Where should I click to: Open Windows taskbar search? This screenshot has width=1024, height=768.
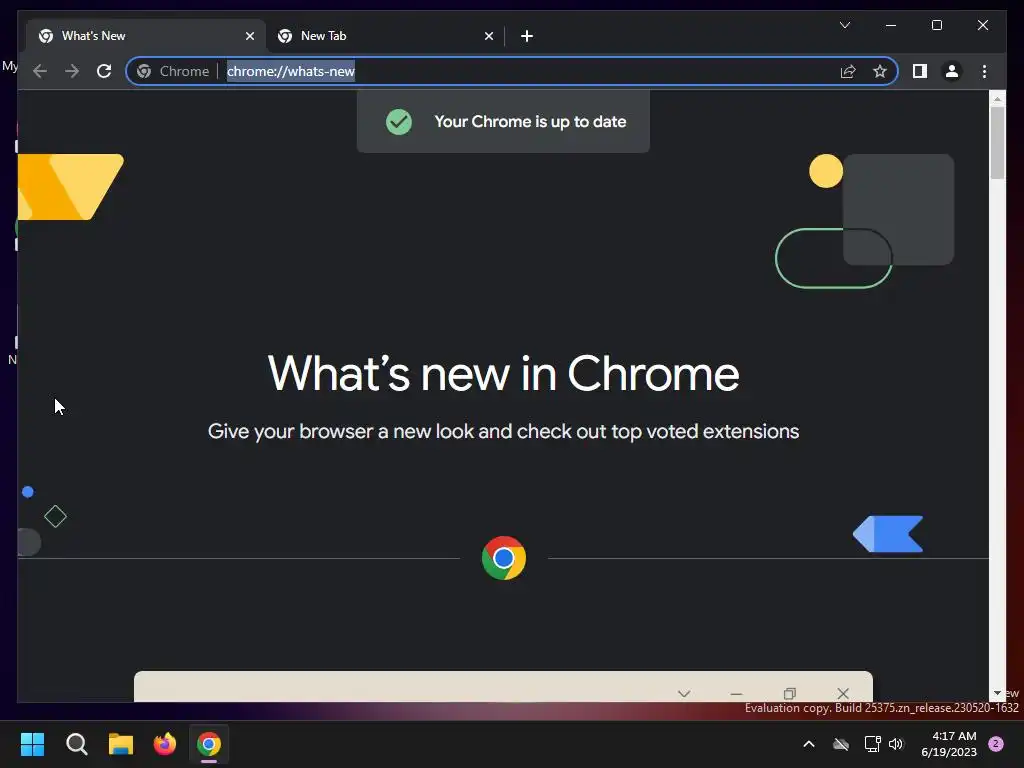[76, 744]
